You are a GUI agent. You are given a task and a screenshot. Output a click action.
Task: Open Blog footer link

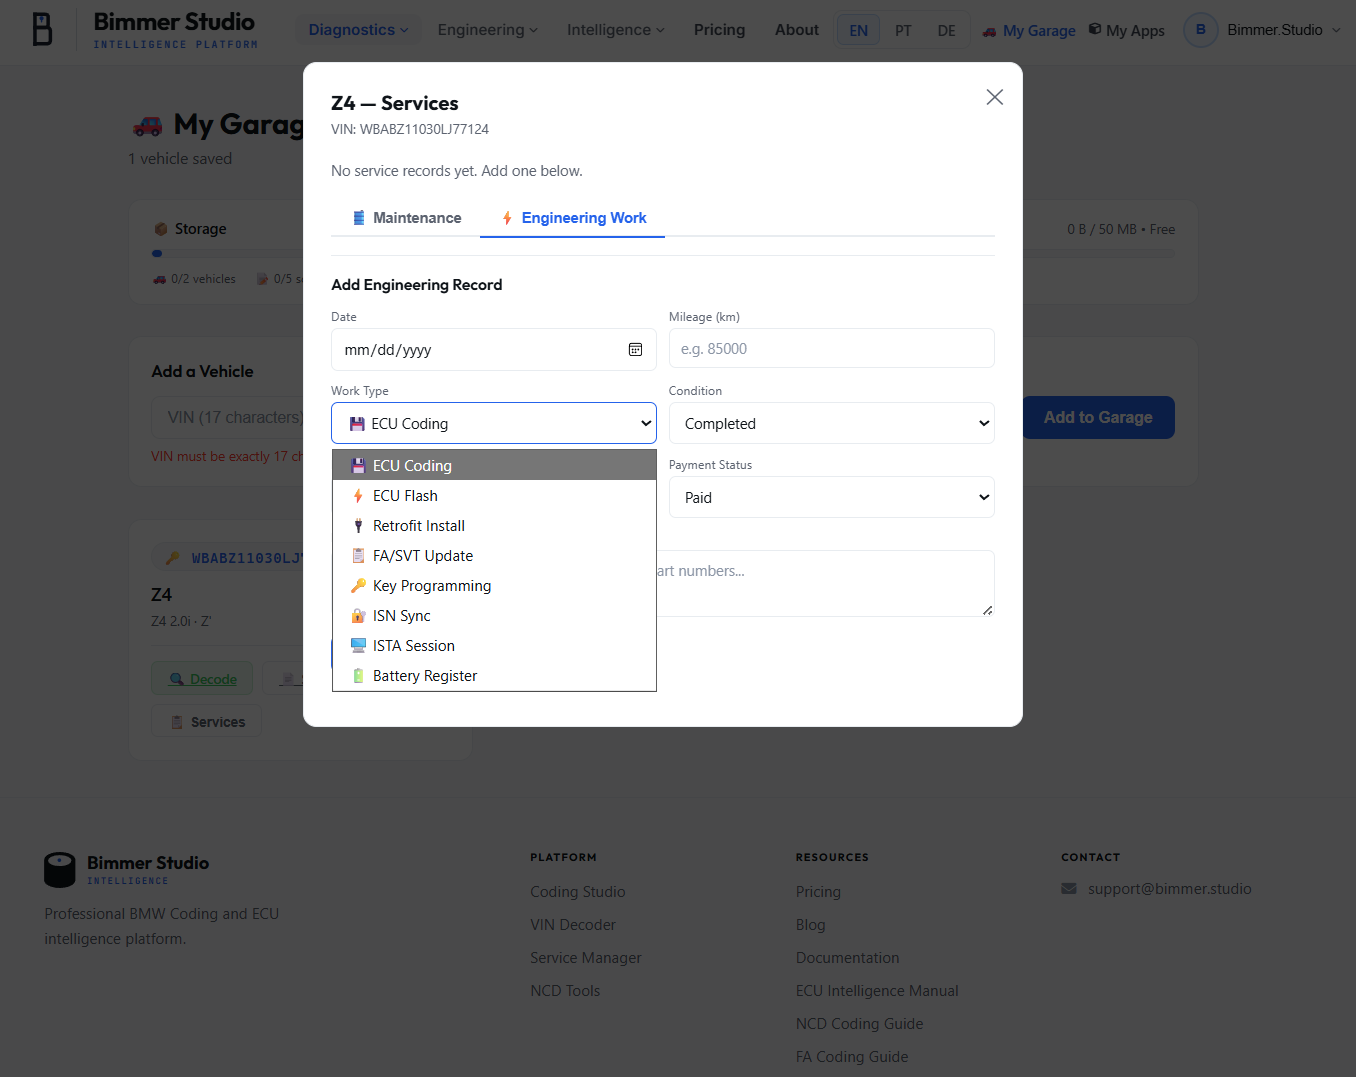tap(811, 925)
